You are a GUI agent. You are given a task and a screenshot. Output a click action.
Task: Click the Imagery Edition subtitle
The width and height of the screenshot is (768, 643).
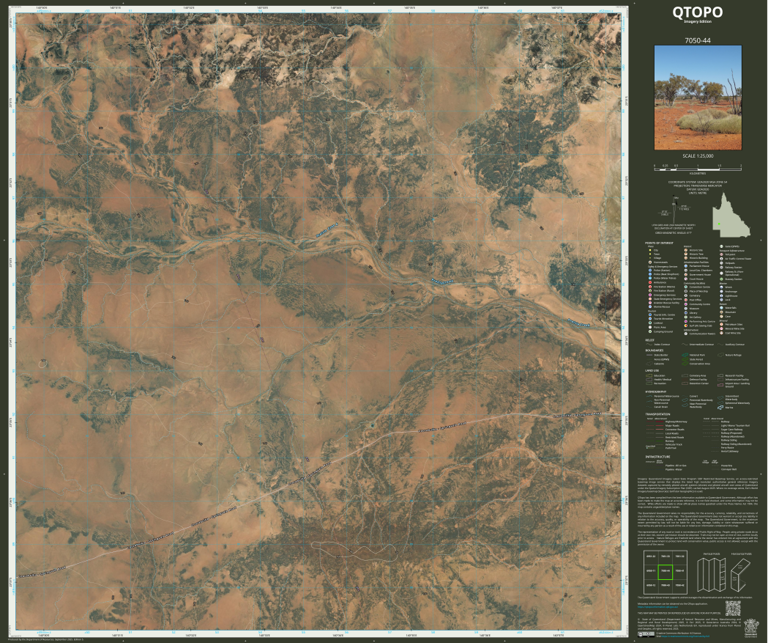pyautogui.click(x=698, y=22)
